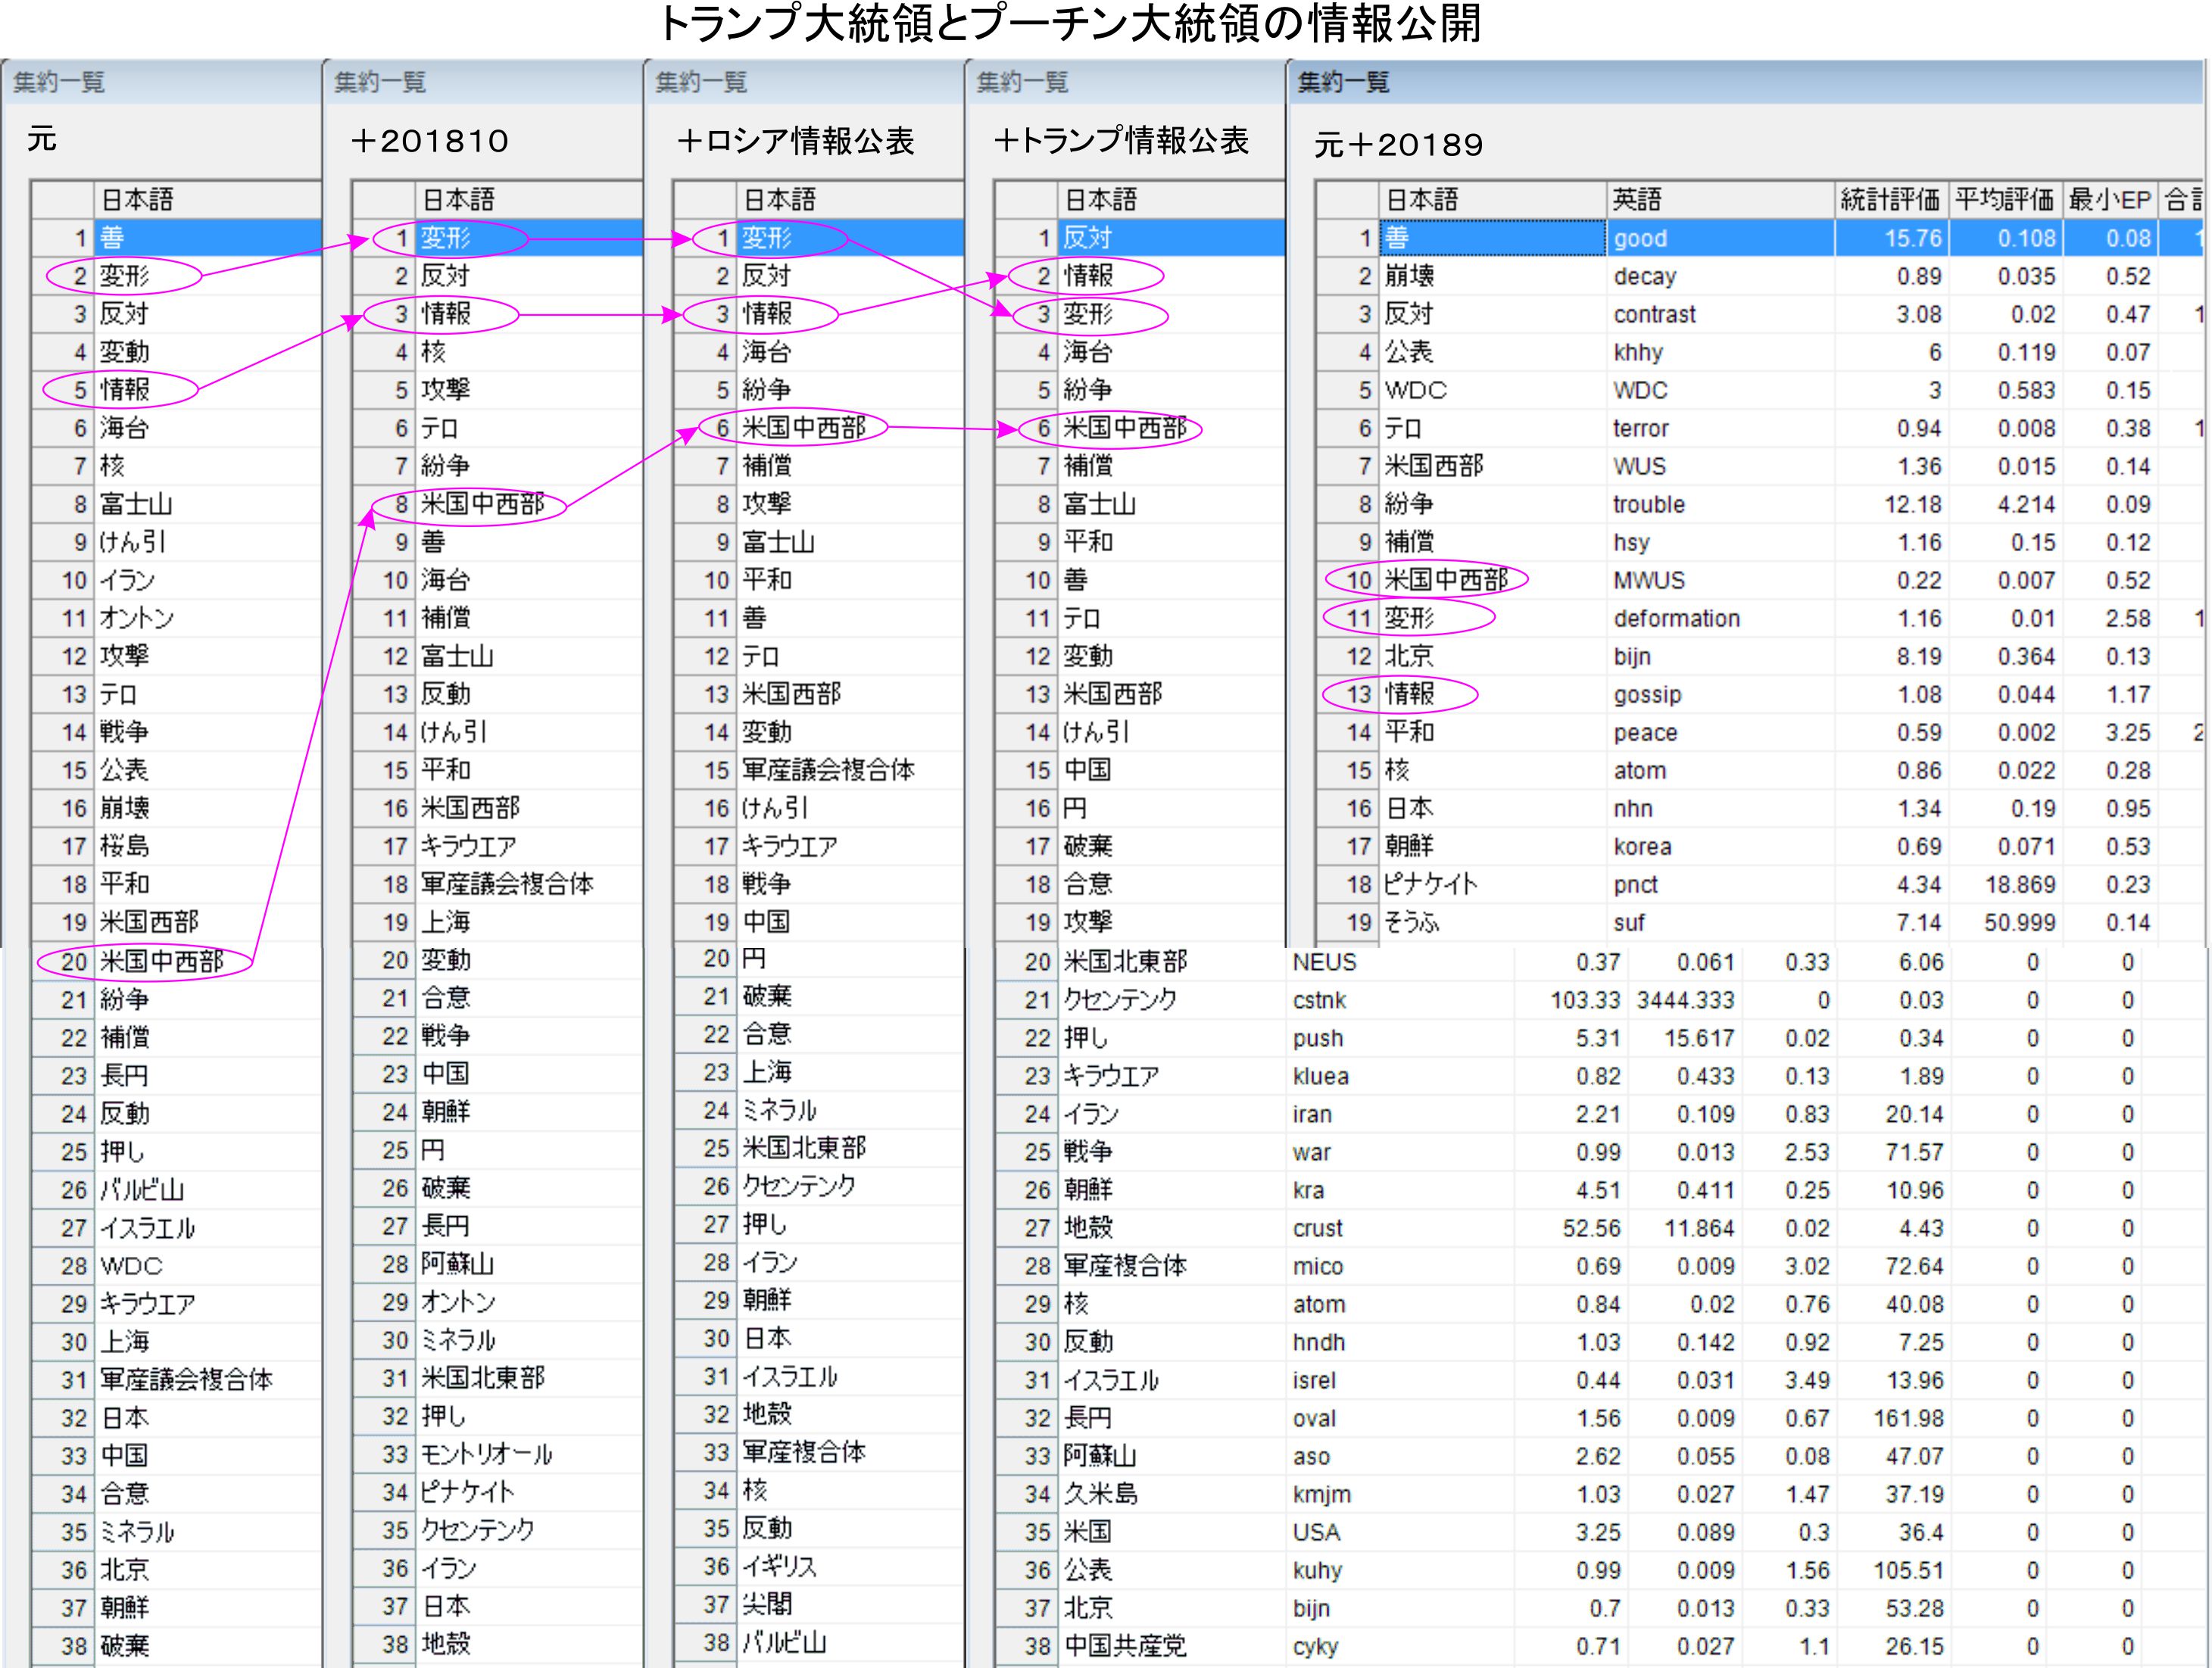Click the rightmost 集約一覧 panel title
Image resolution: width=2212 pixels, height=1668 pixels.
1343,82
